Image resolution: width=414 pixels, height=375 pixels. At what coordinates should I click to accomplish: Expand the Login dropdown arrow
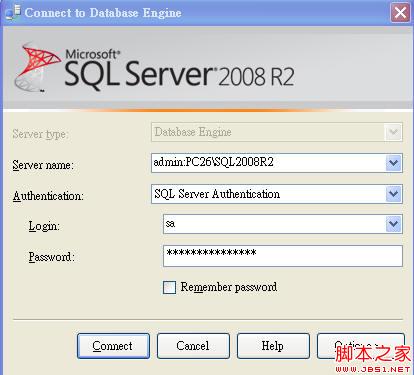394,224
